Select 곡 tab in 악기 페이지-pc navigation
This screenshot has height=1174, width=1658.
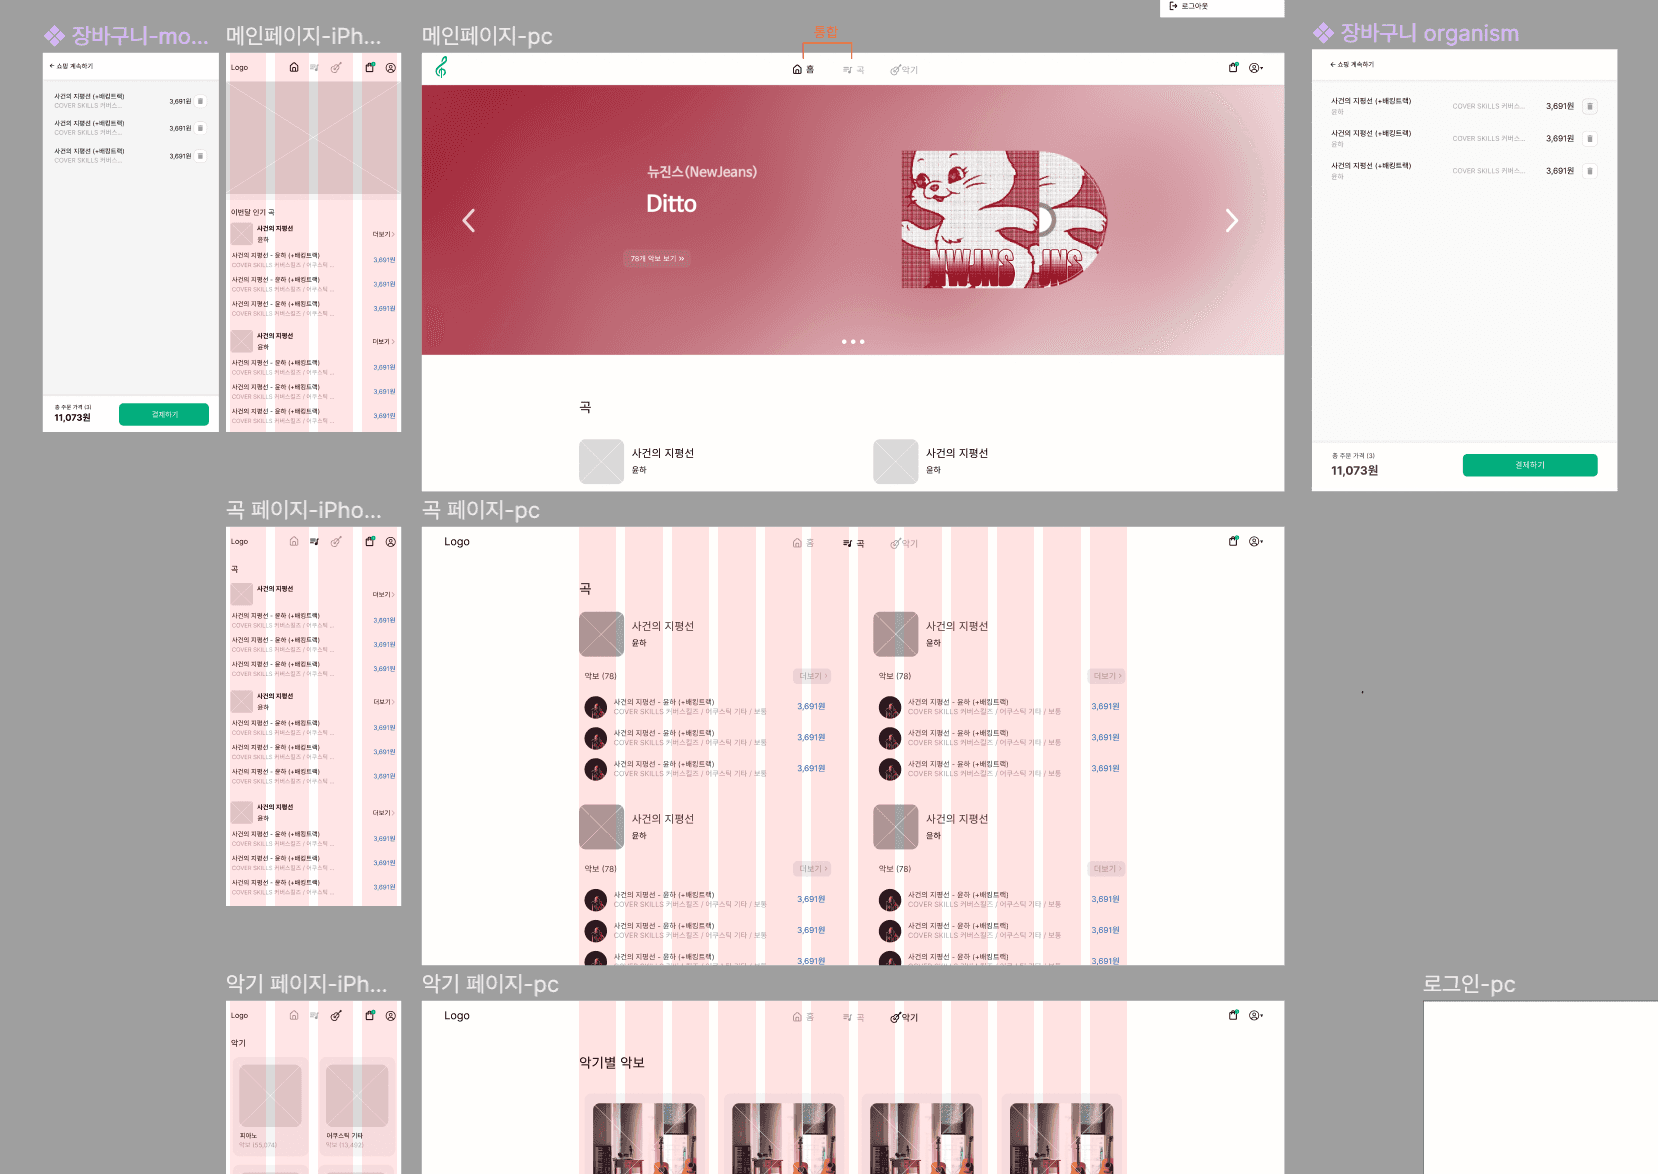pyautogui.click(x=853, y=1017)
